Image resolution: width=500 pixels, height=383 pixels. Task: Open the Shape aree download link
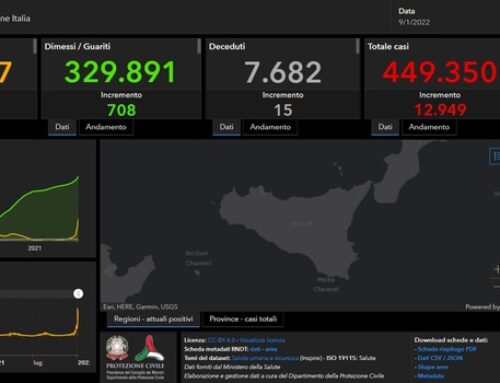point(433,367)
